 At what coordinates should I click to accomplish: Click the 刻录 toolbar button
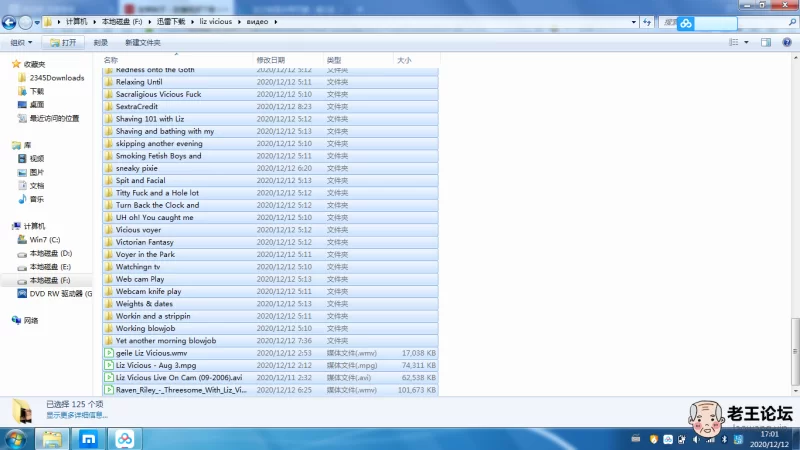click(x=101, y=42)
